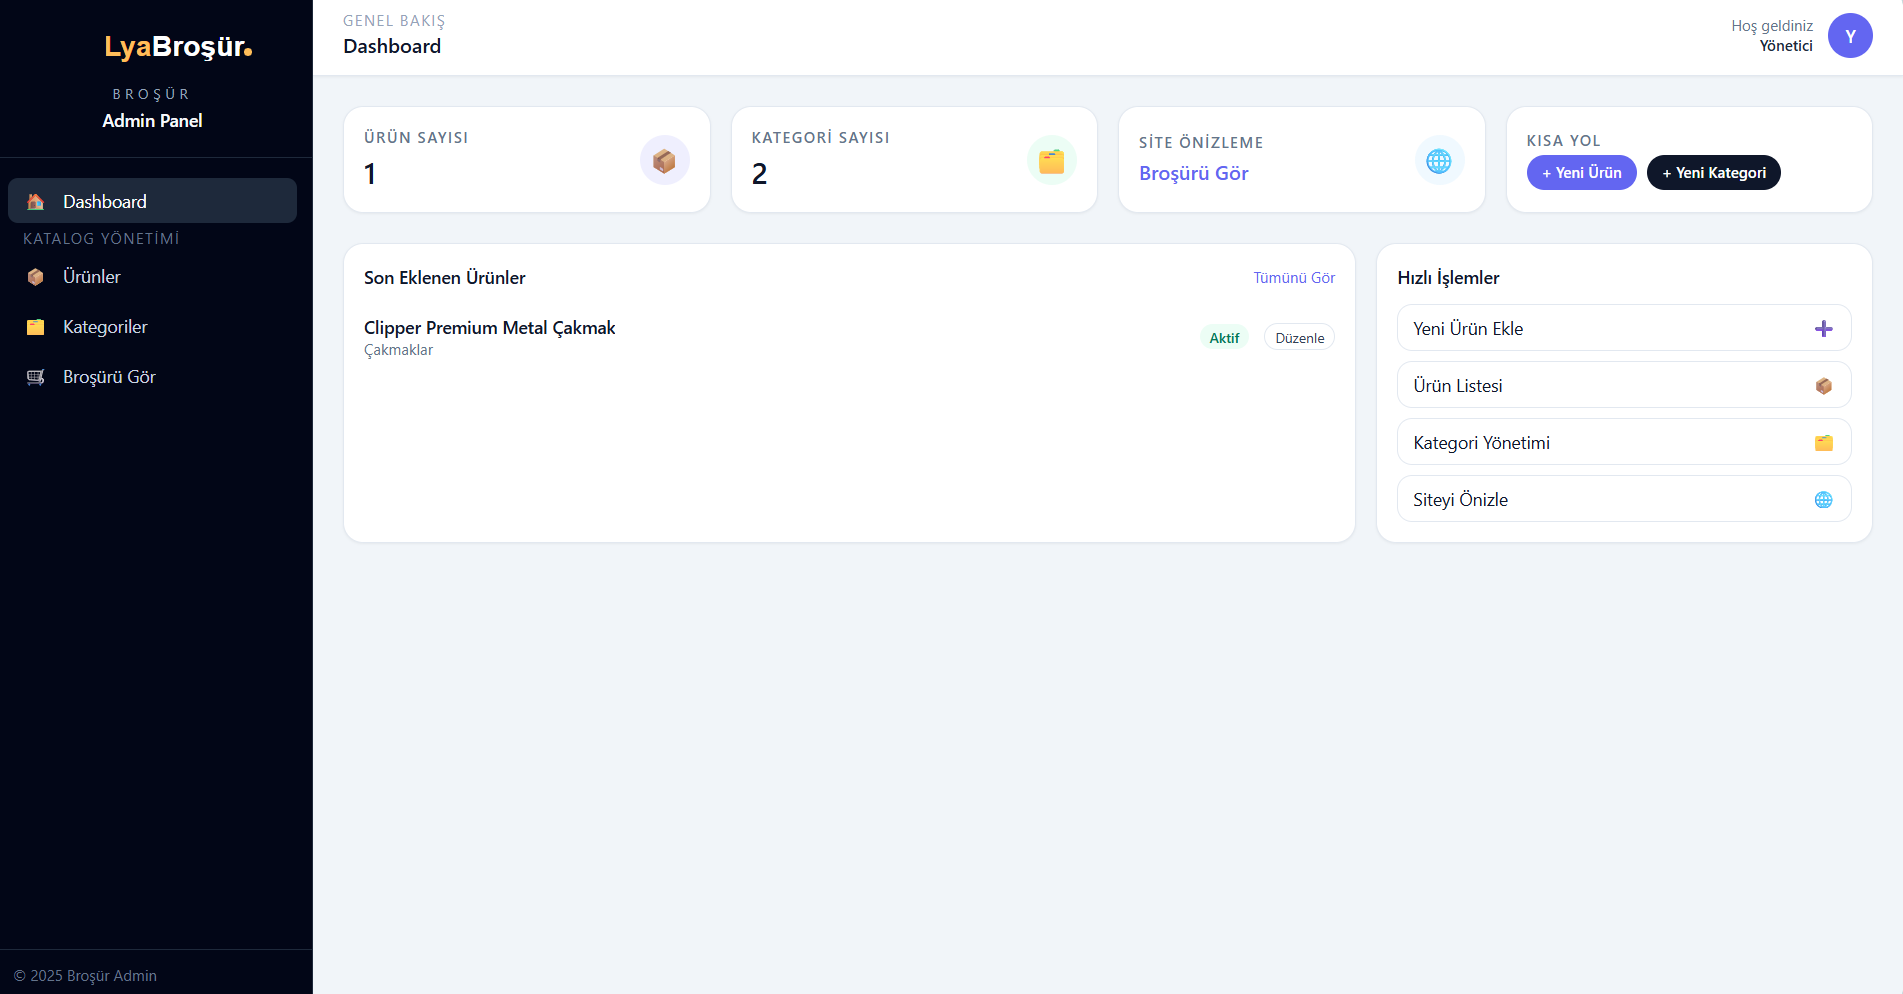
Task: Click Düzenle for Clipper Premium Metal Çakmak
Action: pos(1299,338)
